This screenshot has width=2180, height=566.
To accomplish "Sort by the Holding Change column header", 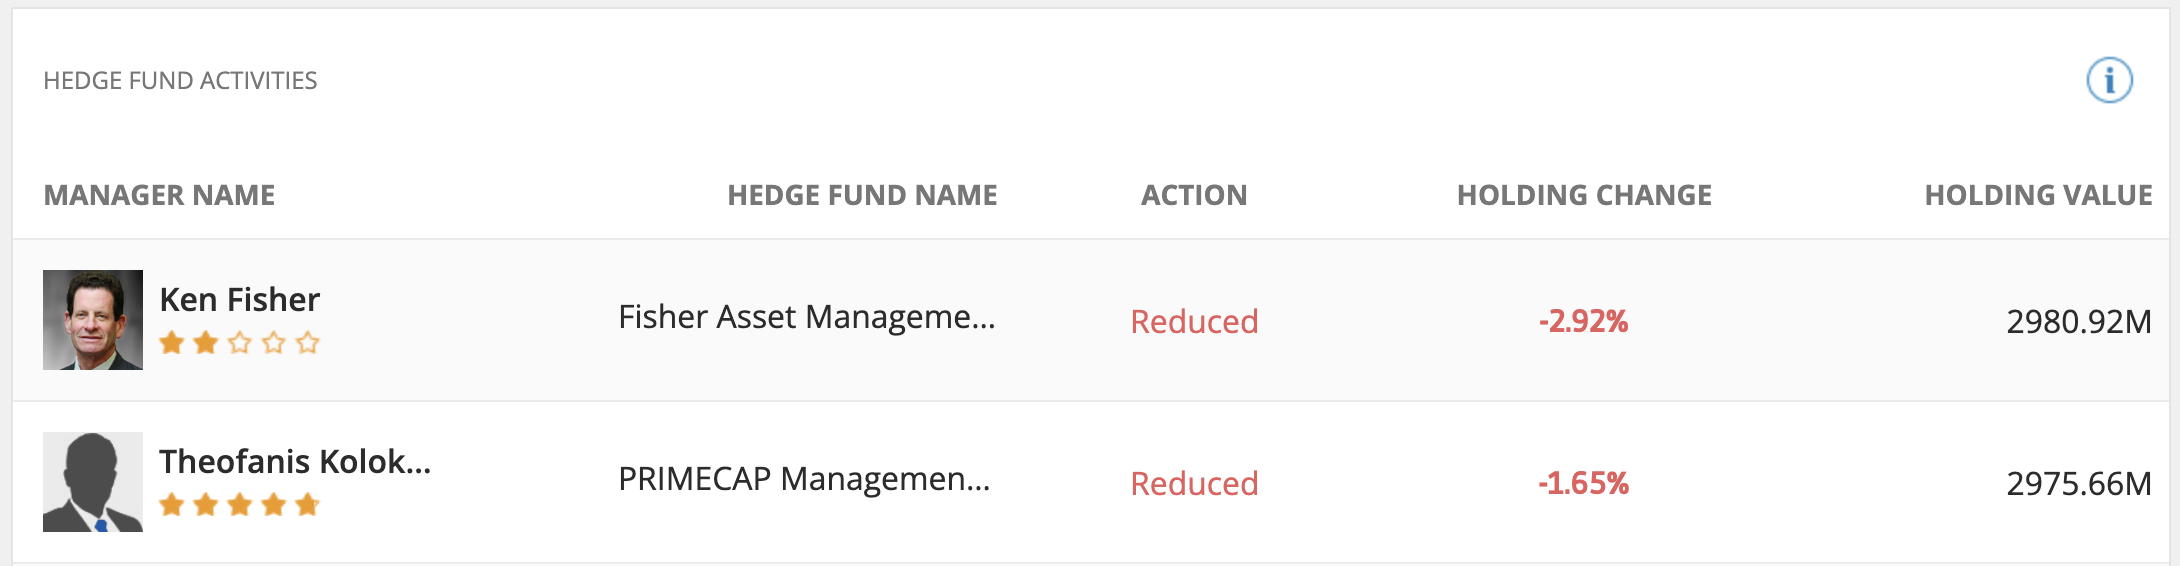I will pos(1584,195).
